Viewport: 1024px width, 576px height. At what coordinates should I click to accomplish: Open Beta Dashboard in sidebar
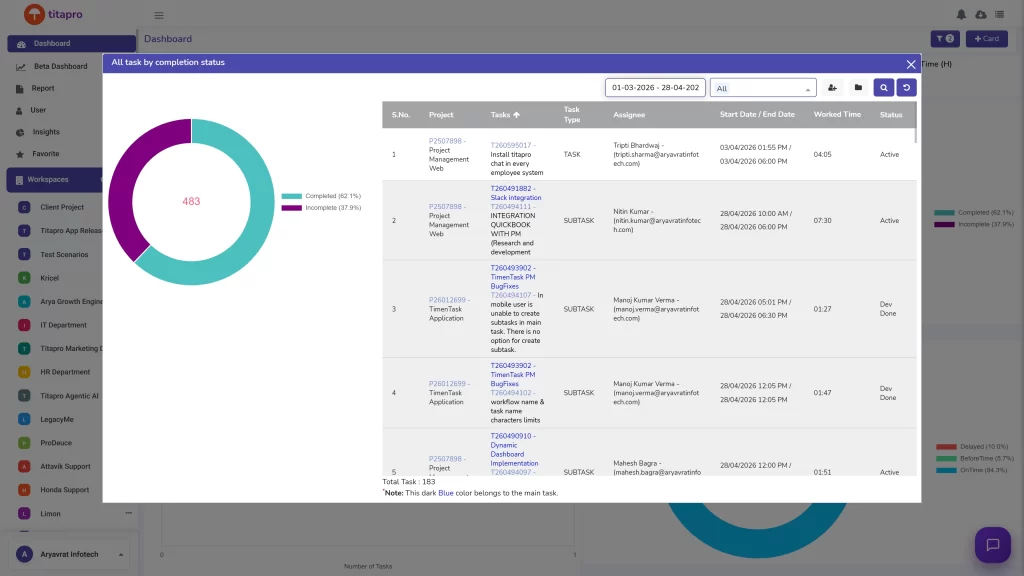click(x=60, y=67)
